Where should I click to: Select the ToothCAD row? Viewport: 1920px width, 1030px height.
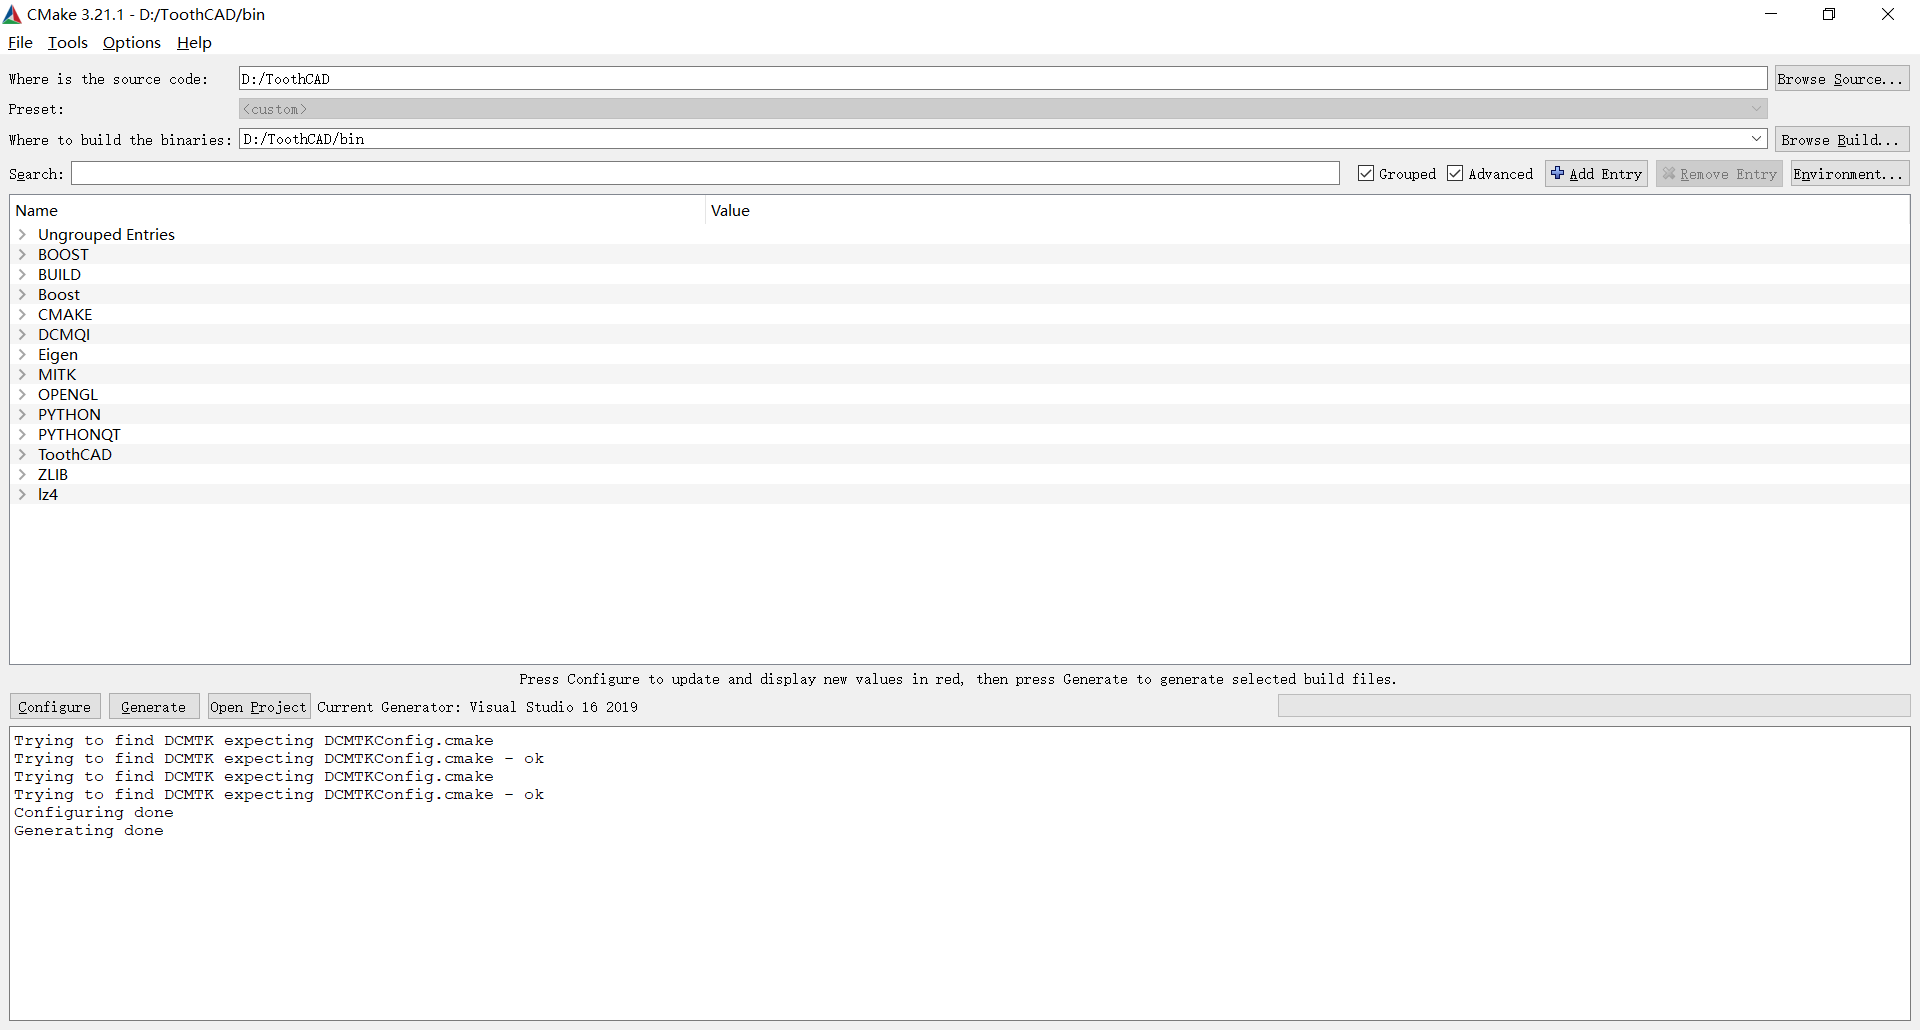[960, 454]
